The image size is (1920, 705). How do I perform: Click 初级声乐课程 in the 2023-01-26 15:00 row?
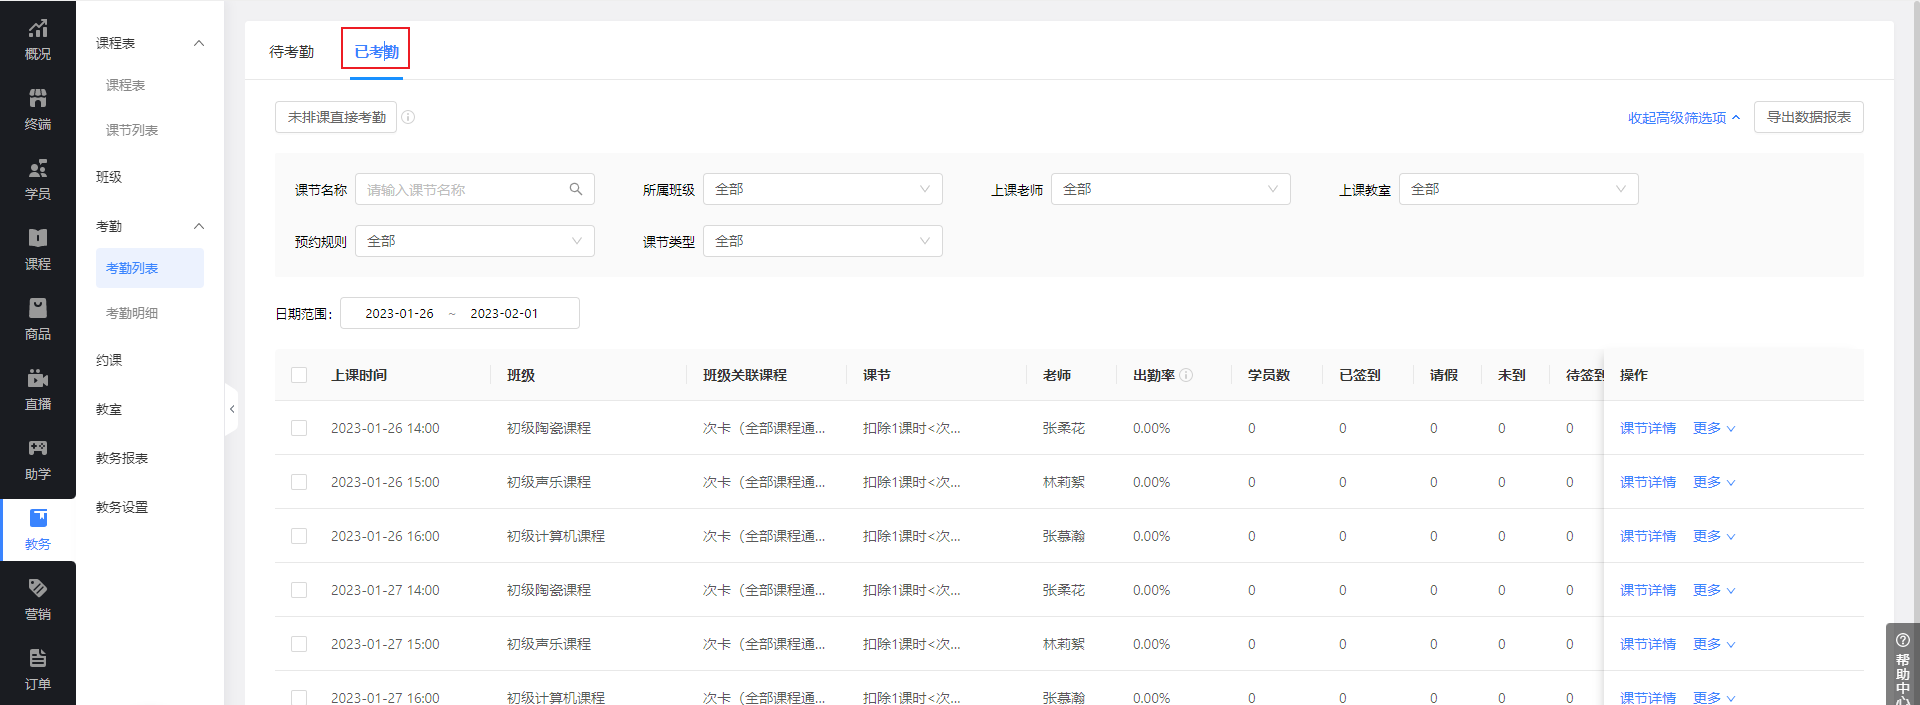pyautogui.click(x=549, y=482)
